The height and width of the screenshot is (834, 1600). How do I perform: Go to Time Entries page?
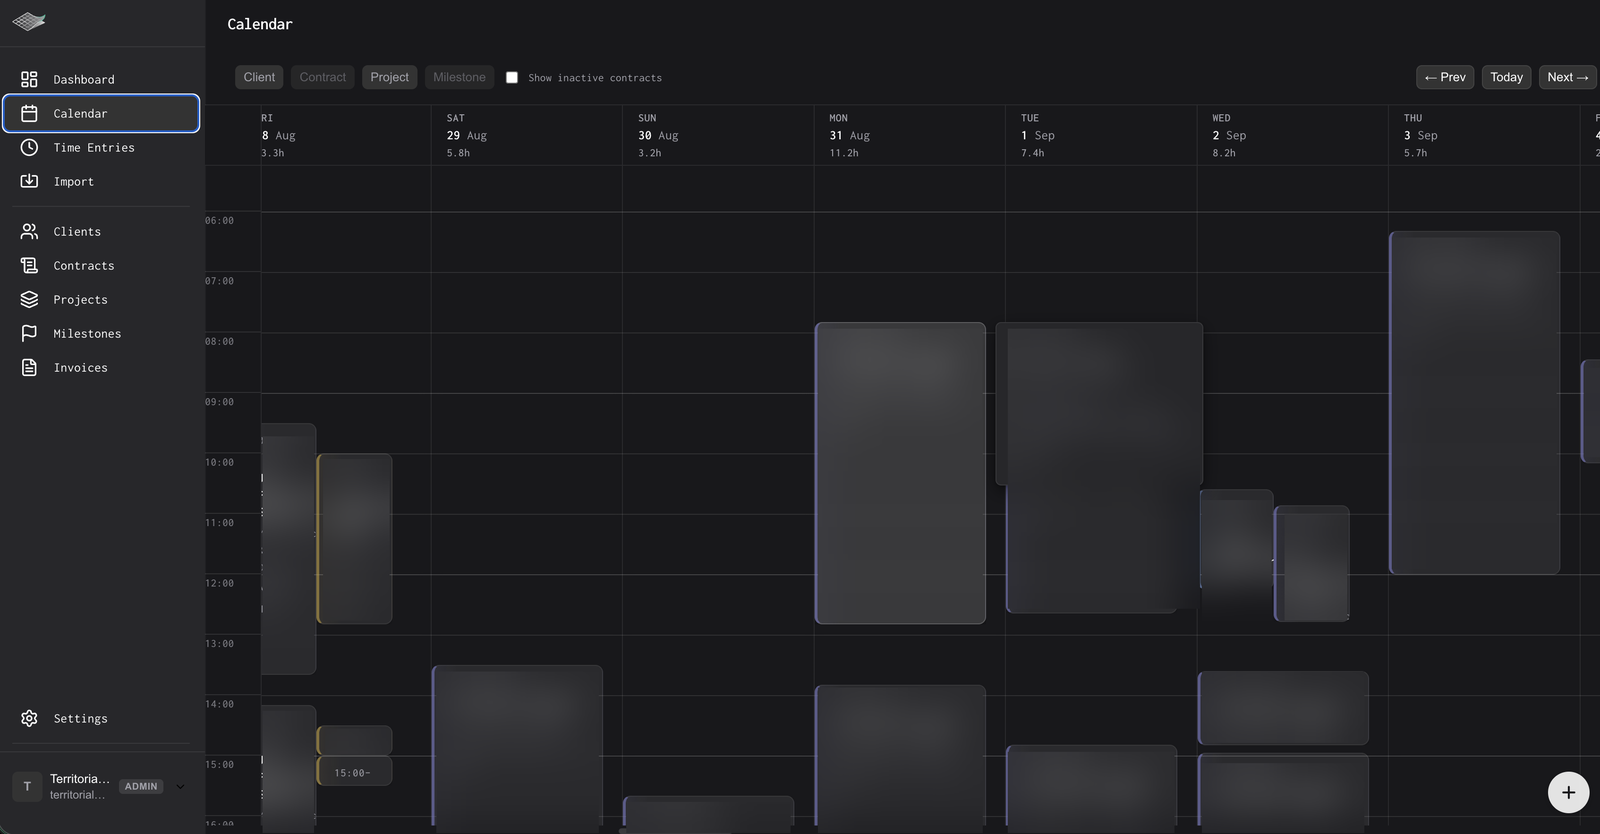[94, 147]
